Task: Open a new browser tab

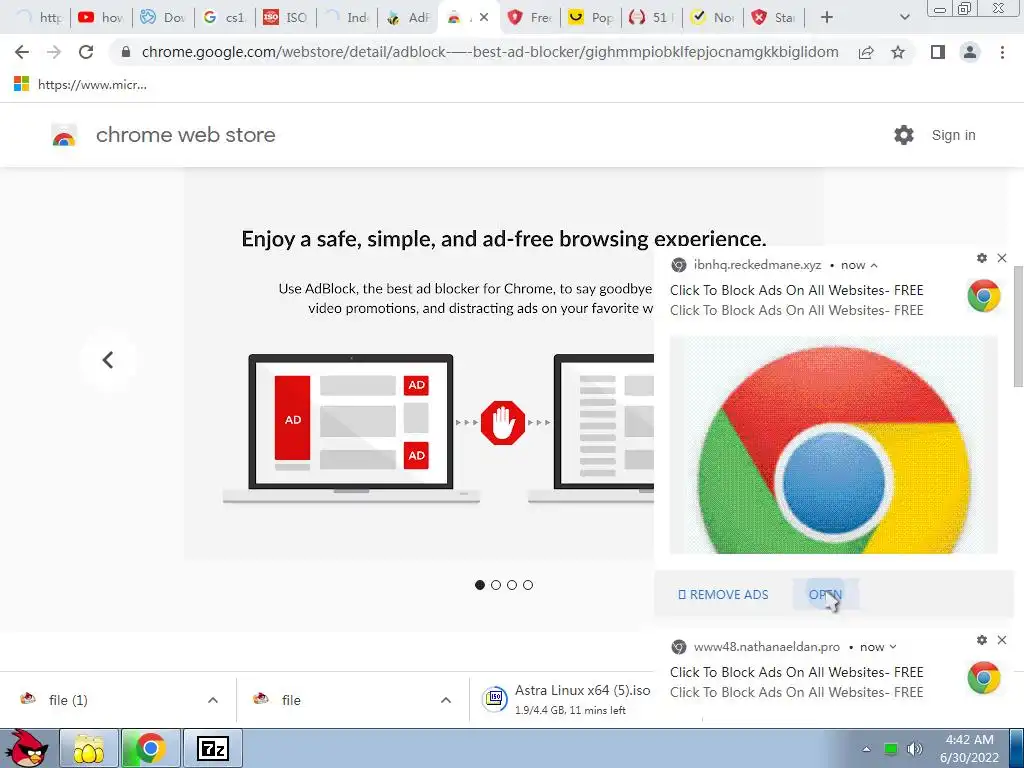Action: (827, 18)
